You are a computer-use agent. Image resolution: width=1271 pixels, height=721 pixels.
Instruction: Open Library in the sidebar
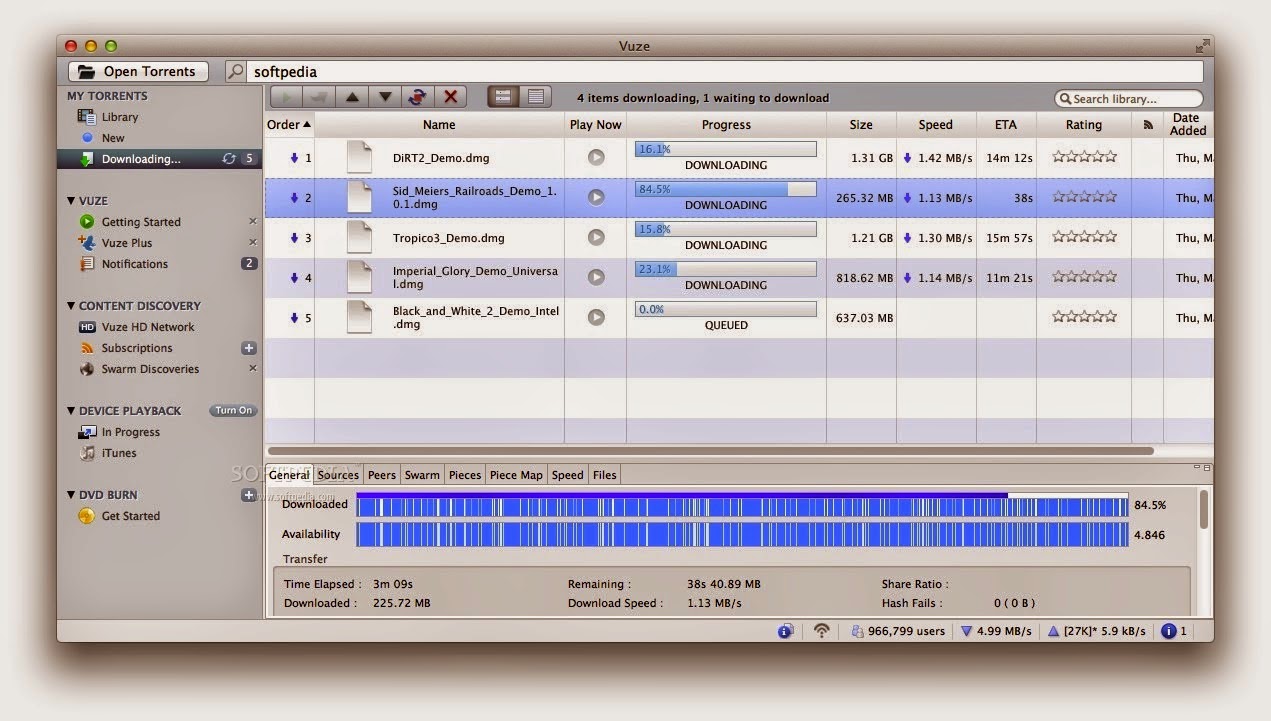coord(120,117)
